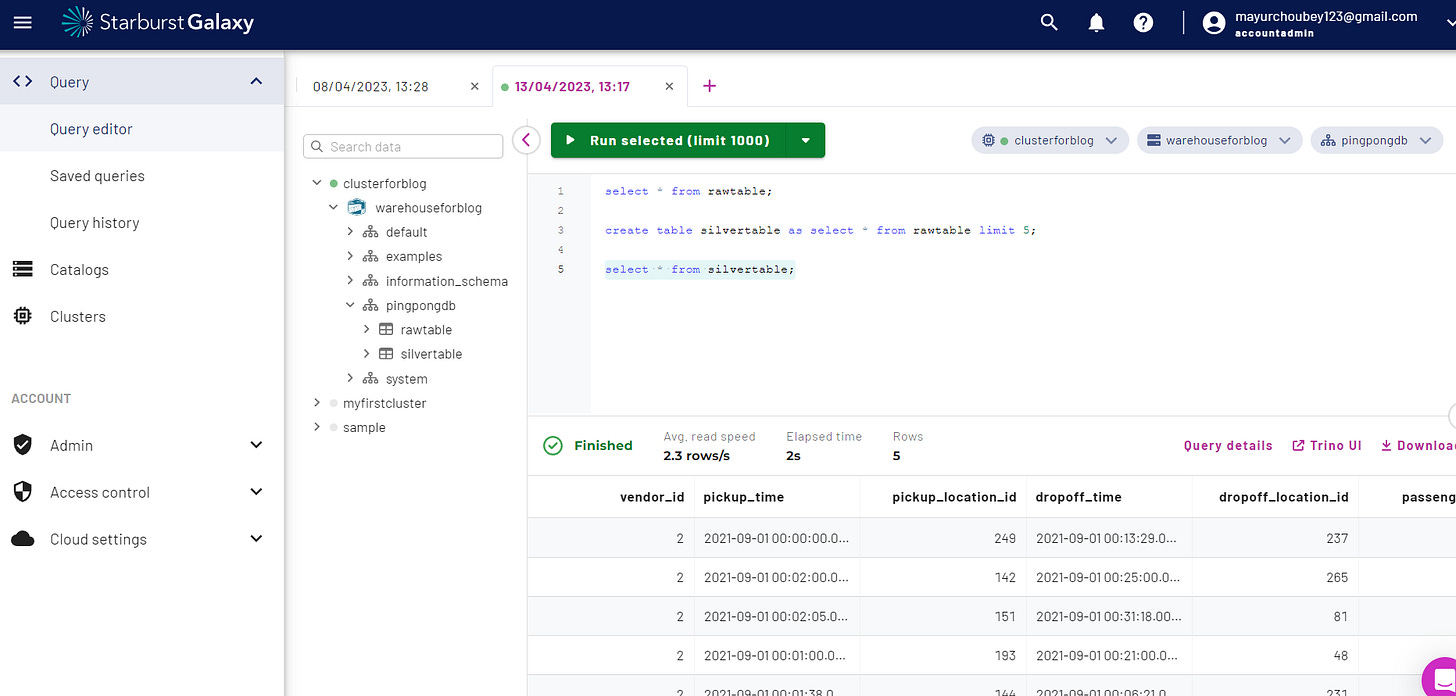
Task: Close the 08/04/2023, 13:28 tab
Action: click(x=475, y=87)
